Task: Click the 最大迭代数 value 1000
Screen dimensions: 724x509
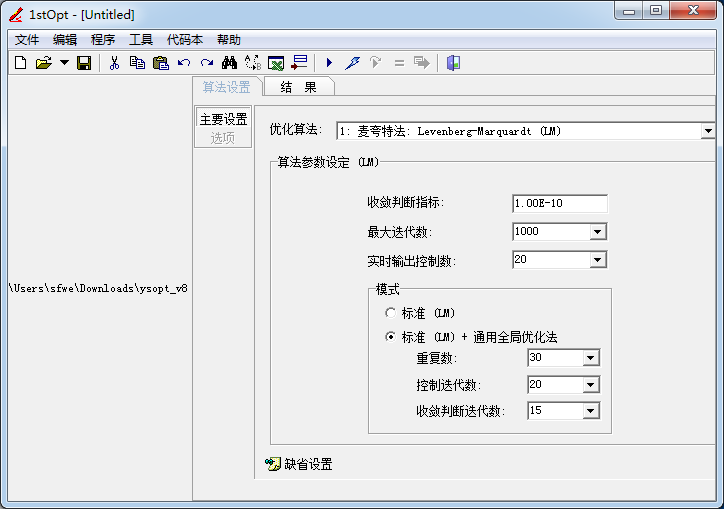Action: click(x=526, y=231)
